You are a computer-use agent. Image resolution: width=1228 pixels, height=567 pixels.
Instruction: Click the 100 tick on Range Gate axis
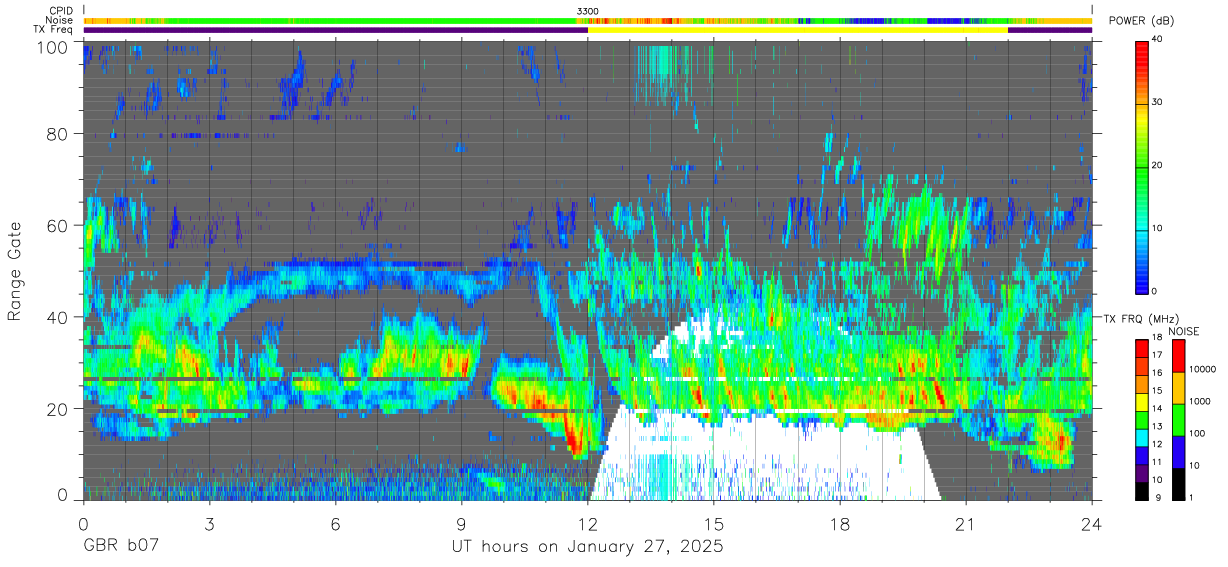[53, 47]
